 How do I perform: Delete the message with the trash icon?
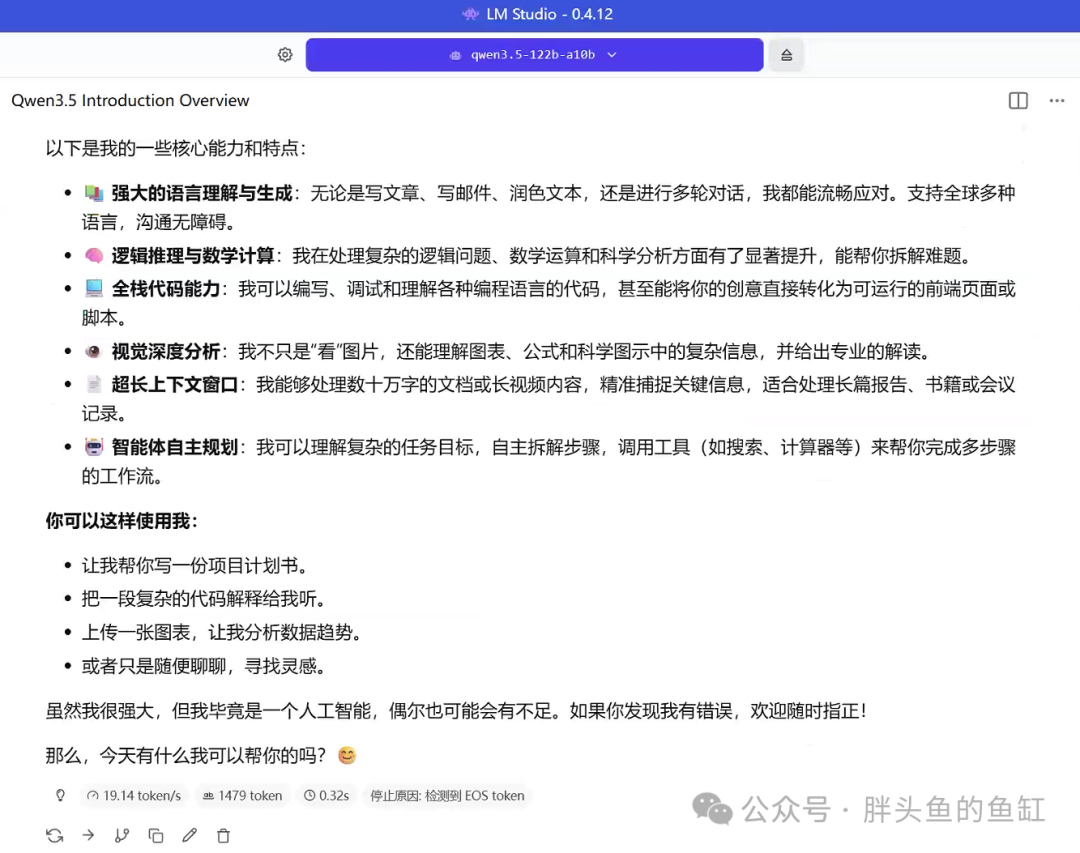(x=223, y=836)
